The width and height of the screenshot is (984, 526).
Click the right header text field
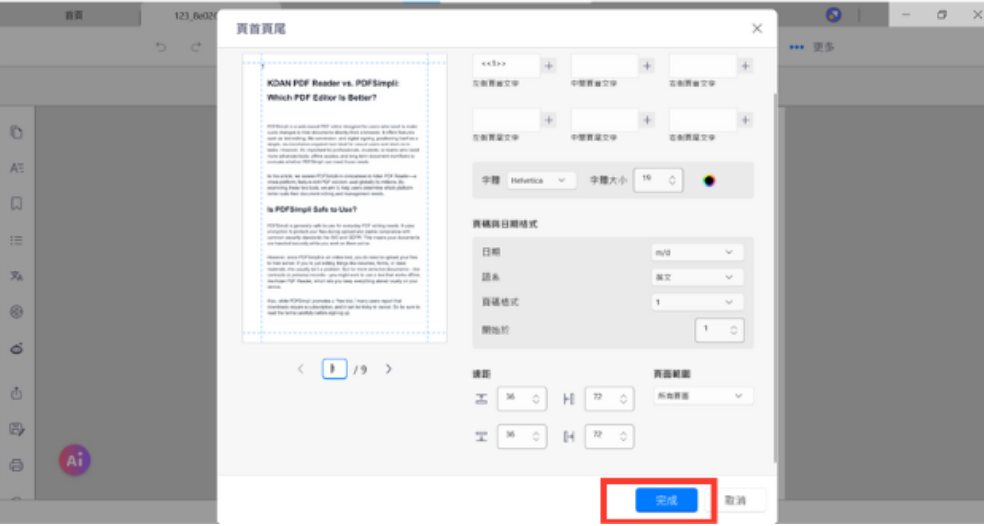703,65
